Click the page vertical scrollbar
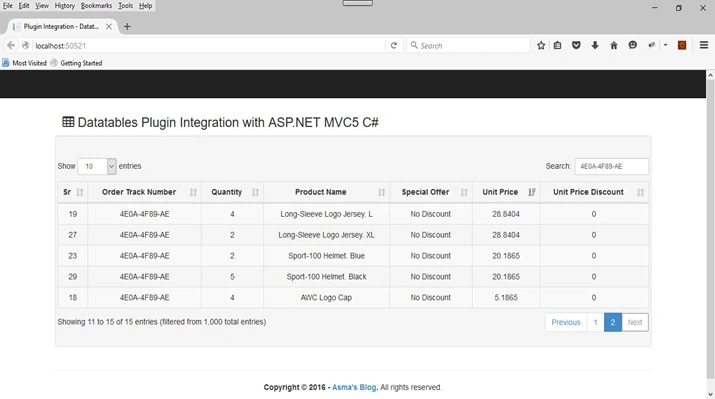The height and width of the screenshot is (399, 715). (x=710, y=228)
